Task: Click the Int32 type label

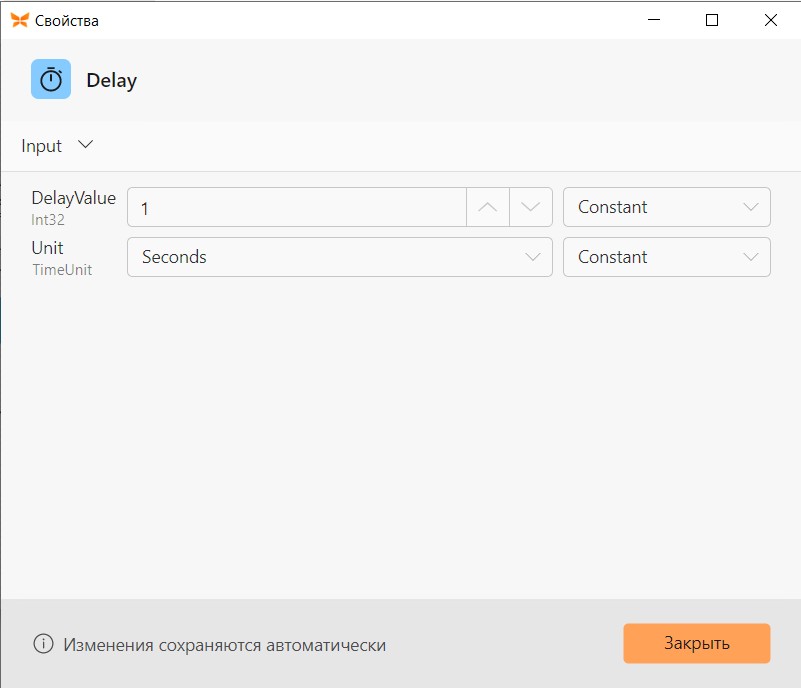Action: coord(48,220)
